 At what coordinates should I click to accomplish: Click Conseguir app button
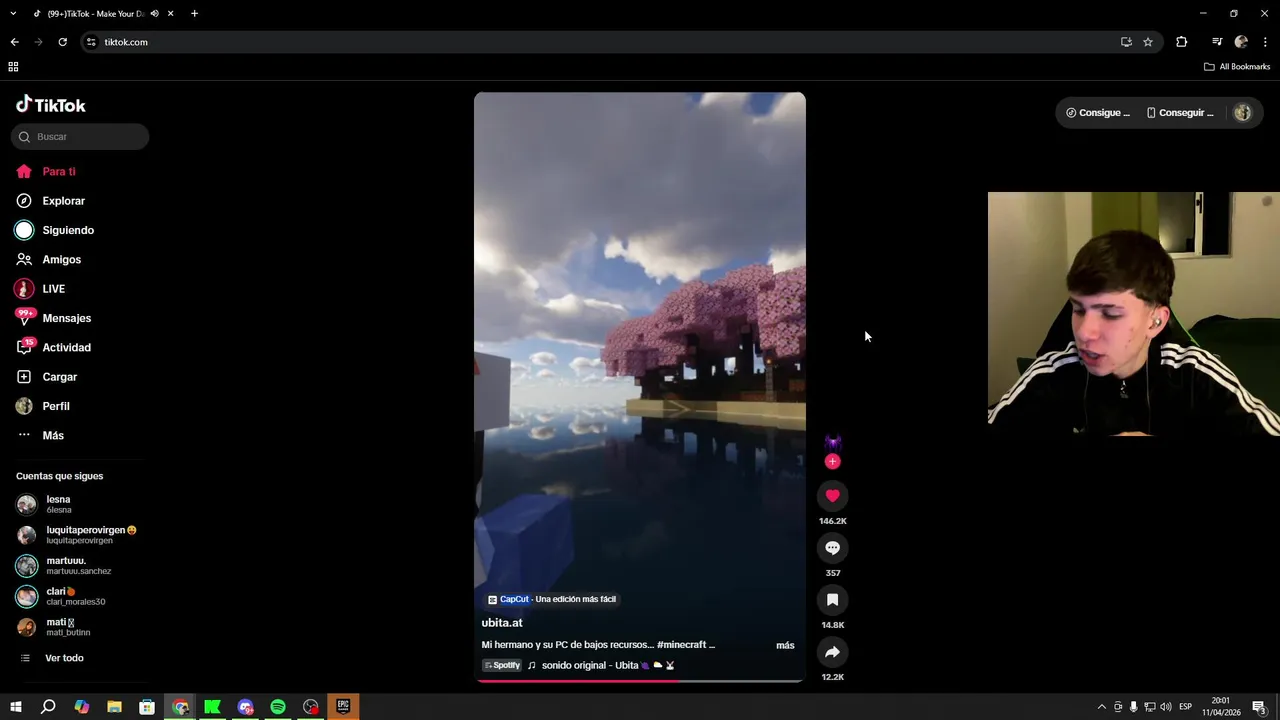1179,113
